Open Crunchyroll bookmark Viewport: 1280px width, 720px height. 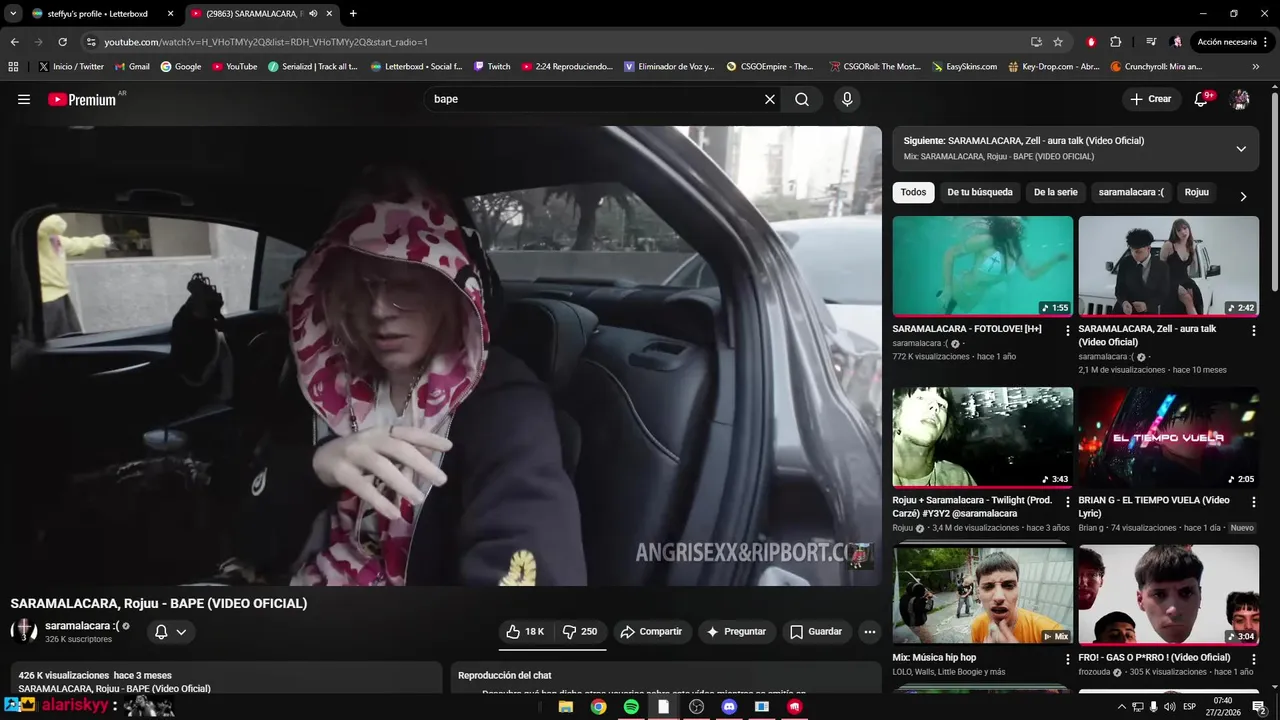click(1157, 67)
